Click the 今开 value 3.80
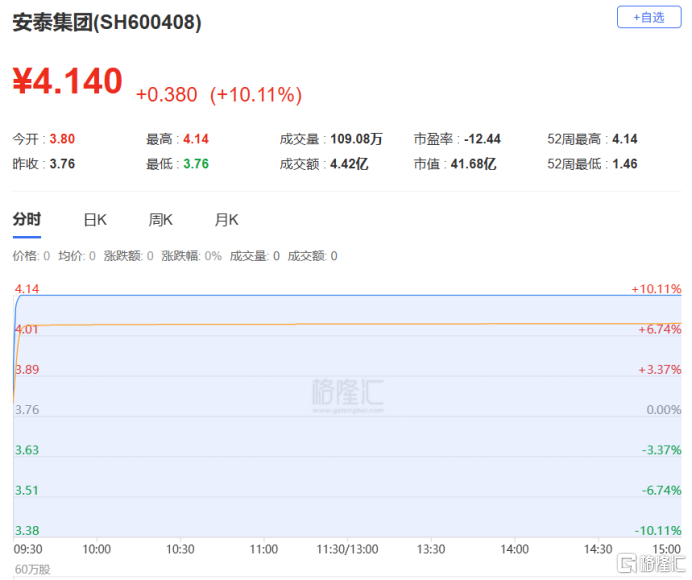Screen dimensions: 692x580 [62, 139]
